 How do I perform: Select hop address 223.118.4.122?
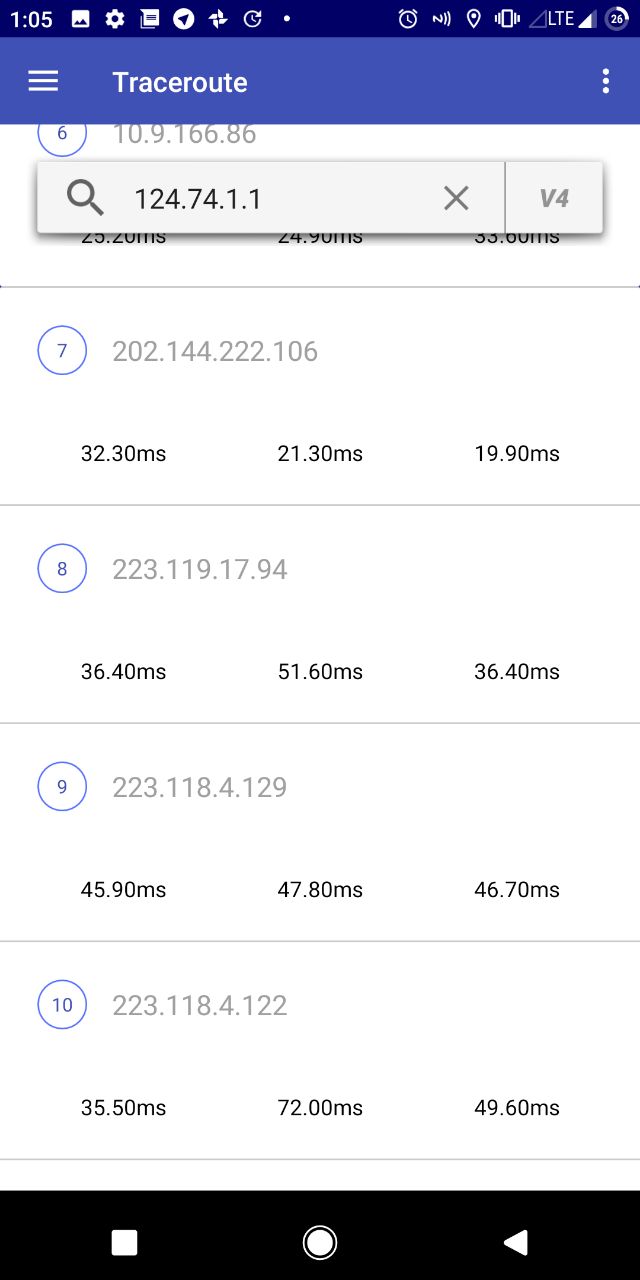[x=200, y=1005]
